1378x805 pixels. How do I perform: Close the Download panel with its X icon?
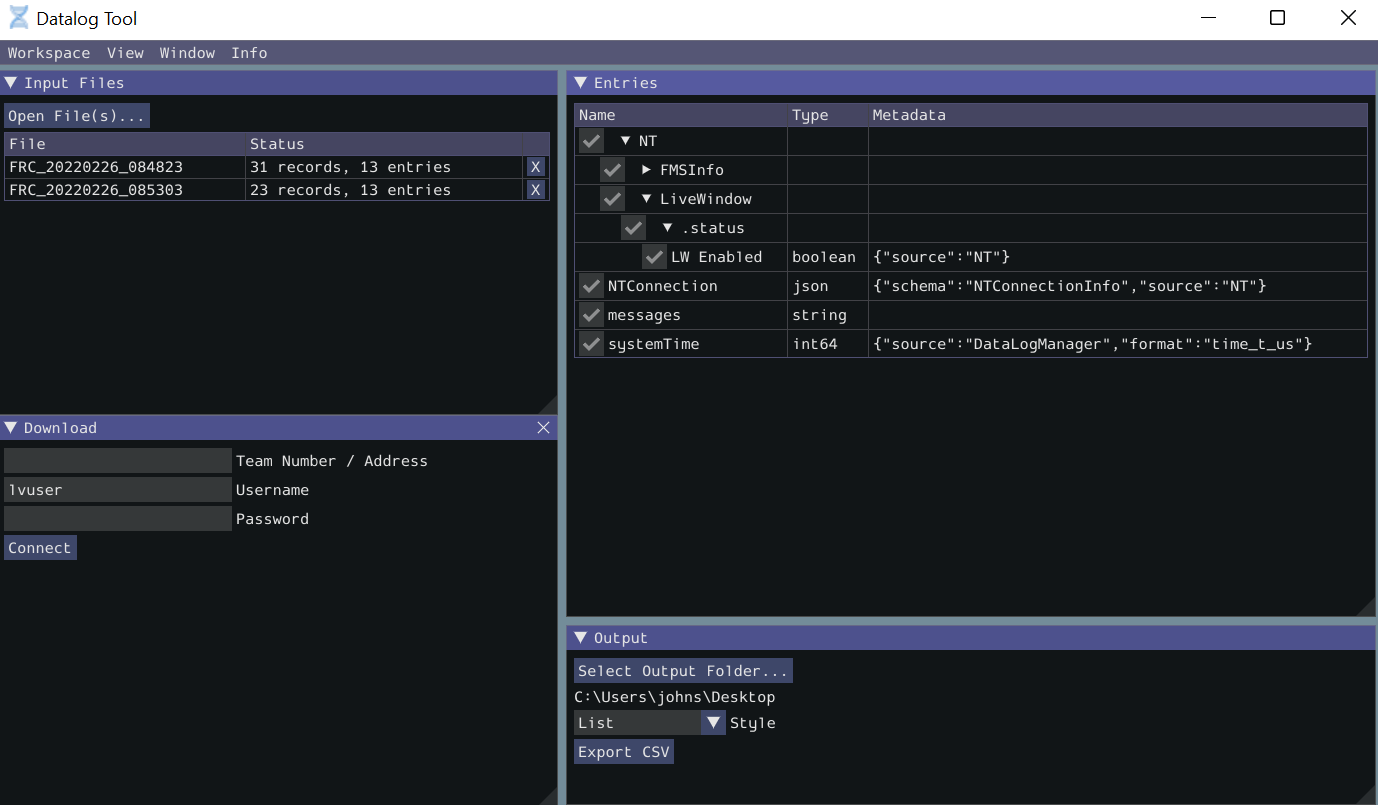point(543,427)
